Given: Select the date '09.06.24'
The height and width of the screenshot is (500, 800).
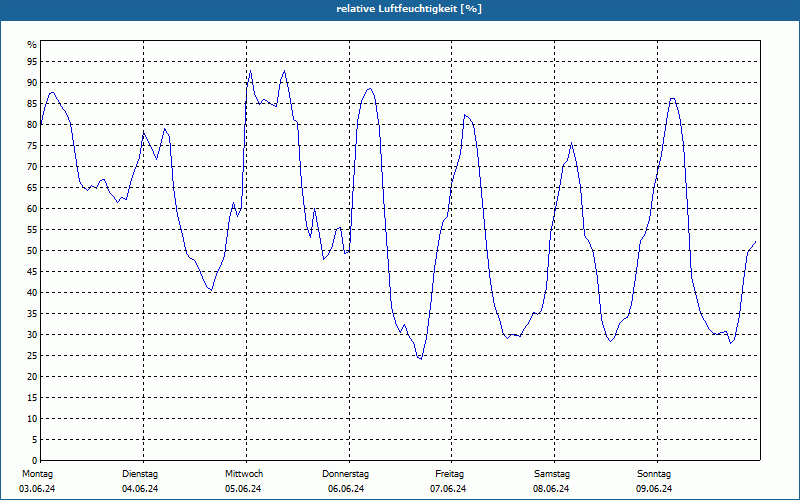Looking at the screenshot, I should [x=654, y=489].
